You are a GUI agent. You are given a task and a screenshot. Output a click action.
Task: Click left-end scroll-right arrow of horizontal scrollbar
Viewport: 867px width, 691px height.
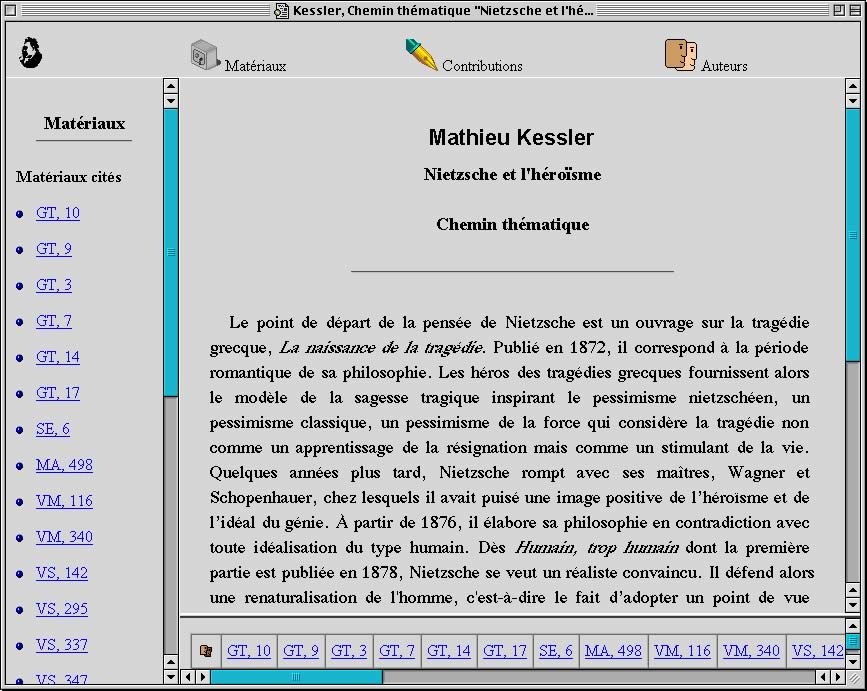coord(203,677)
